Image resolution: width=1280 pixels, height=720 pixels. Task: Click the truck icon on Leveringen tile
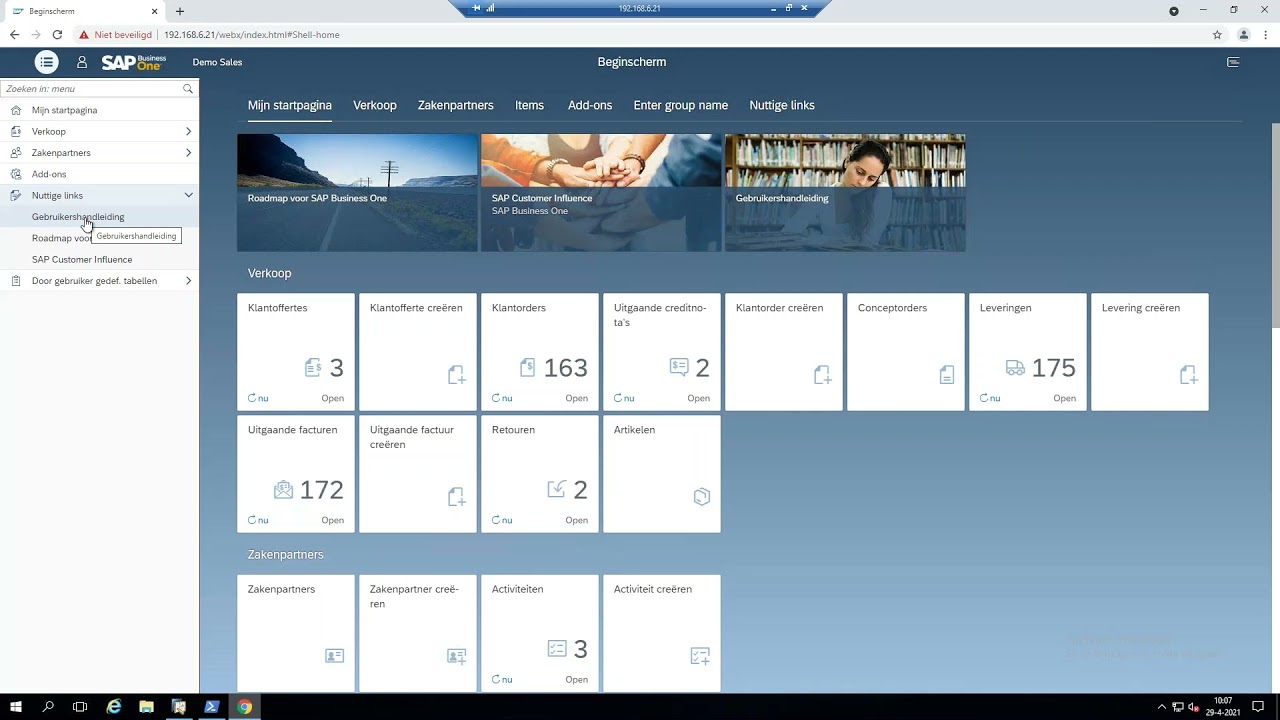coord(1015,368)
